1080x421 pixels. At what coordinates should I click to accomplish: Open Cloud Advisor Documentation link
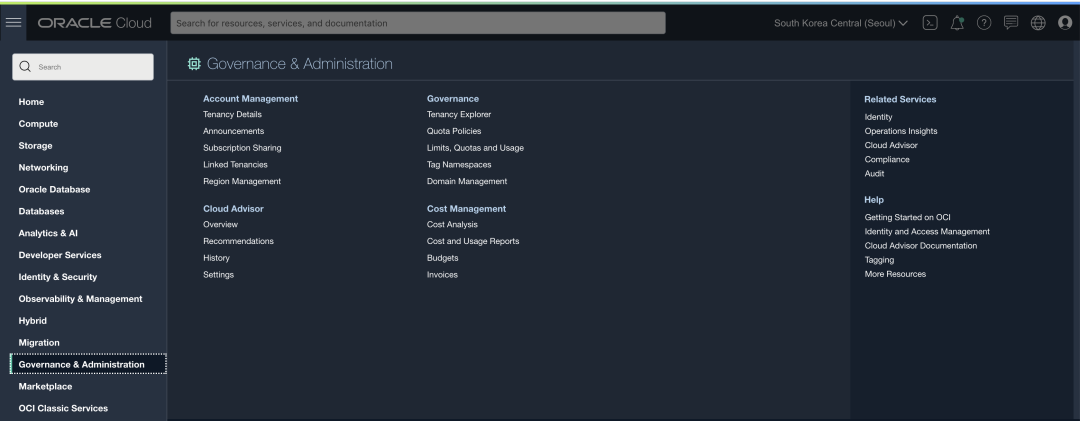point(921,245)
